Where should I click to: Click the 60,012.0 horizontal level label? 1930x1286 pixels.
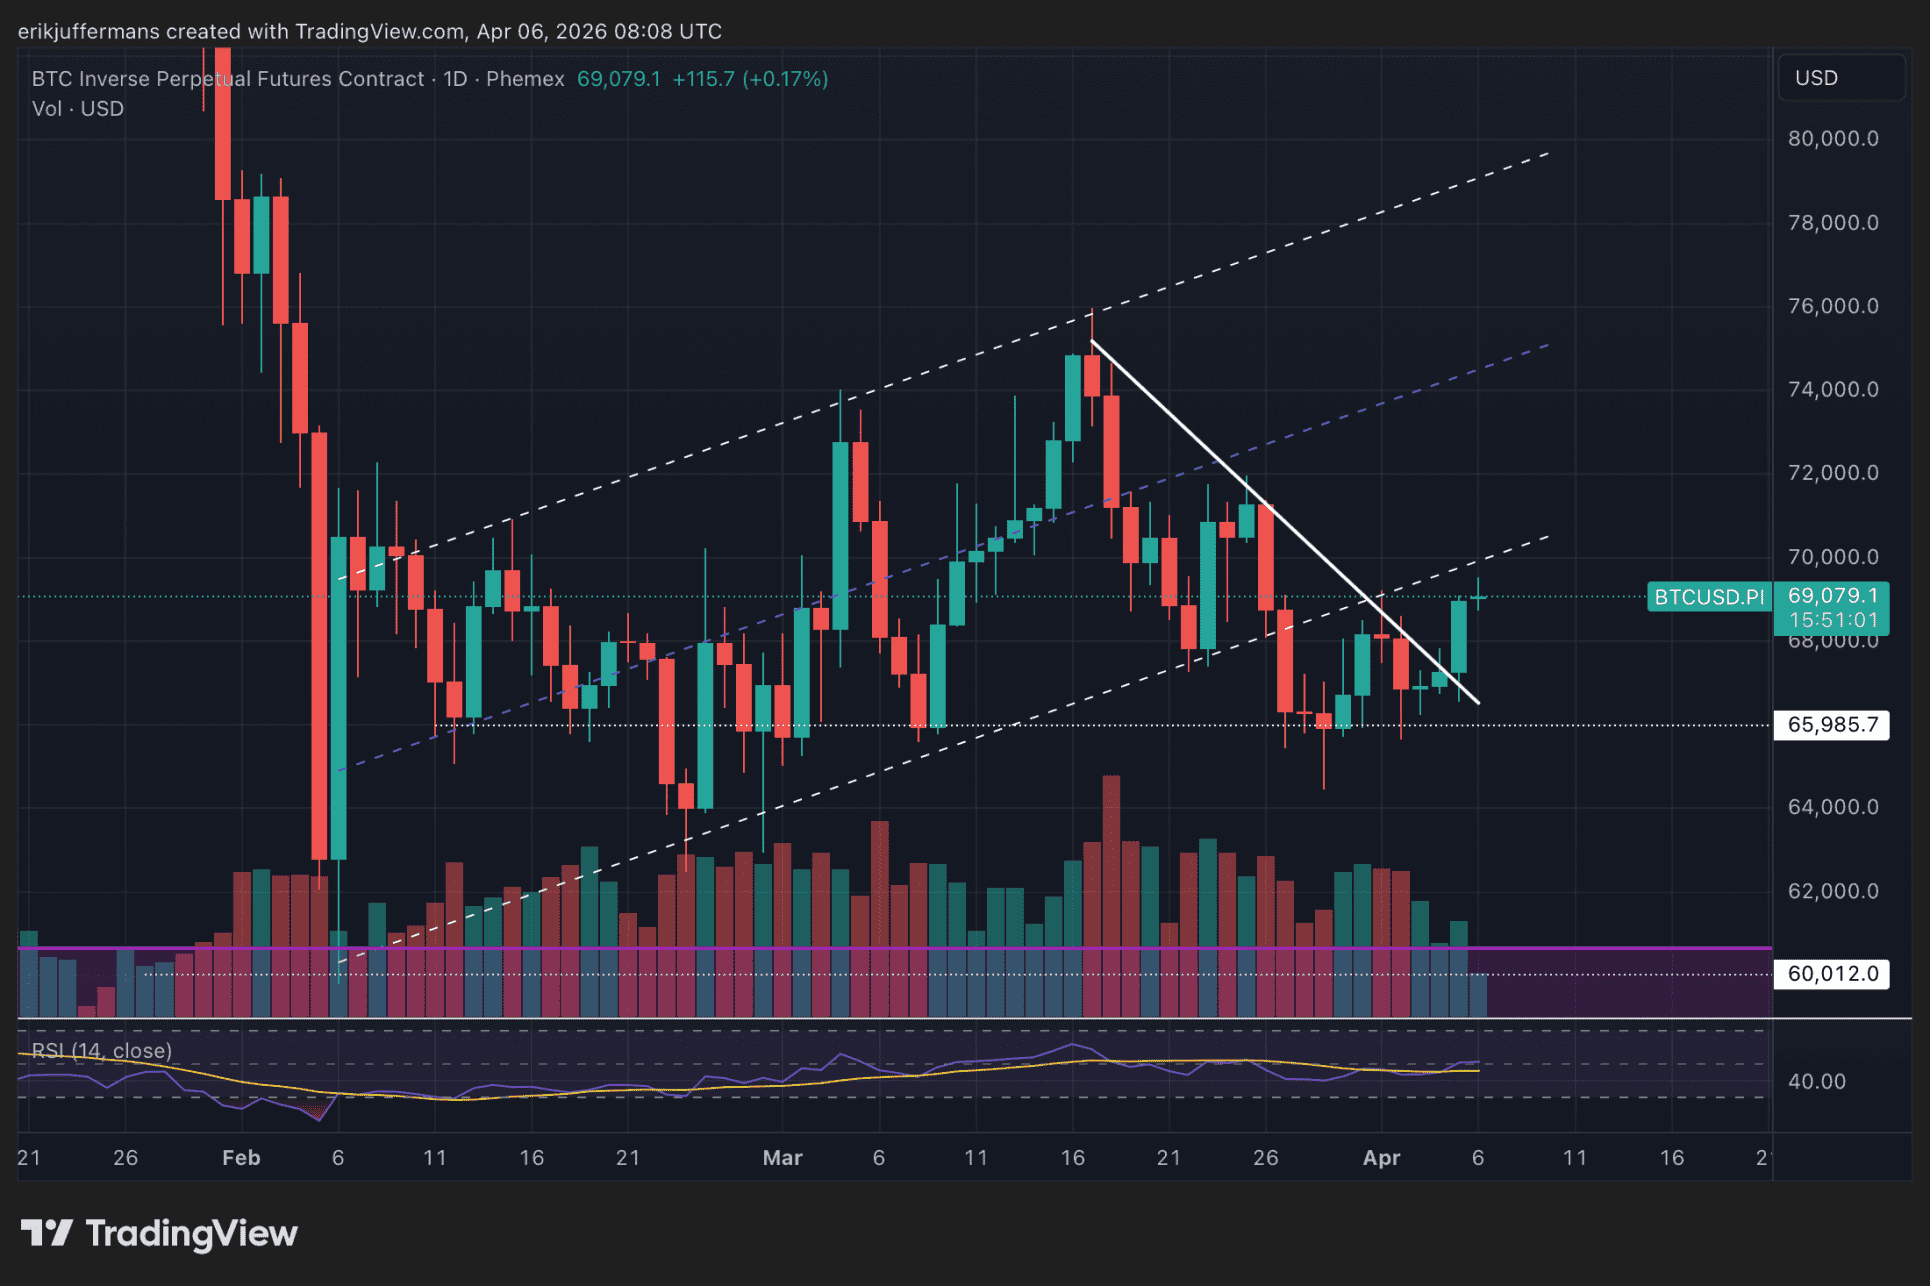[1831, 974]
